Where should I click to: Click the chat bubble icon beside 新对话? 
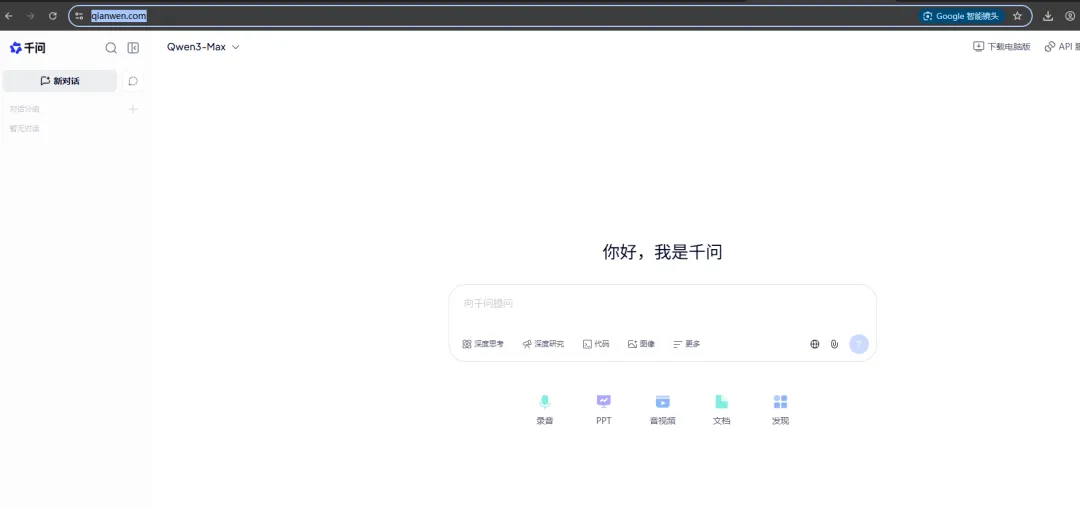[133, 81]
